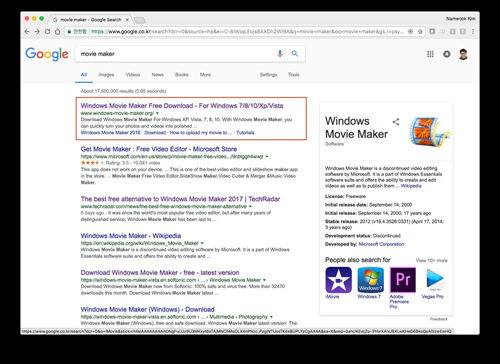Expand the softonic 'latest version' result arrow
The image size is (500, 364).
pyautogui.click(x=265, y=280)
